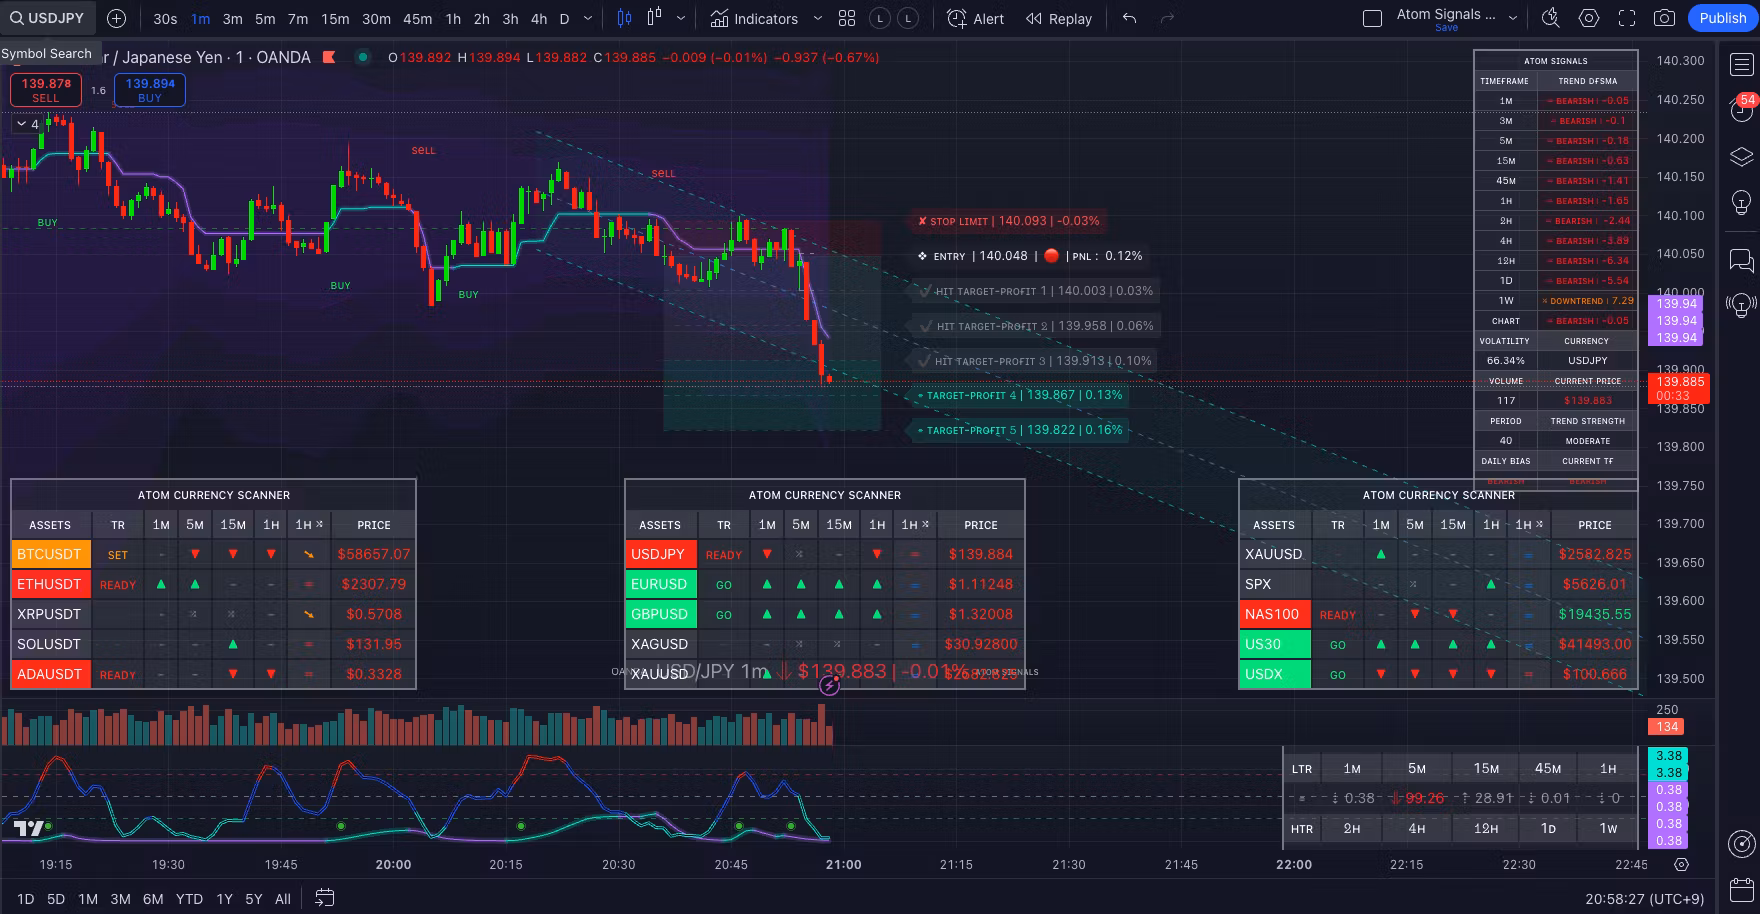The image size is (1760, 914).
Task: Set date range to 1Y
Action: pyautogui.click(x=224, y=899)
